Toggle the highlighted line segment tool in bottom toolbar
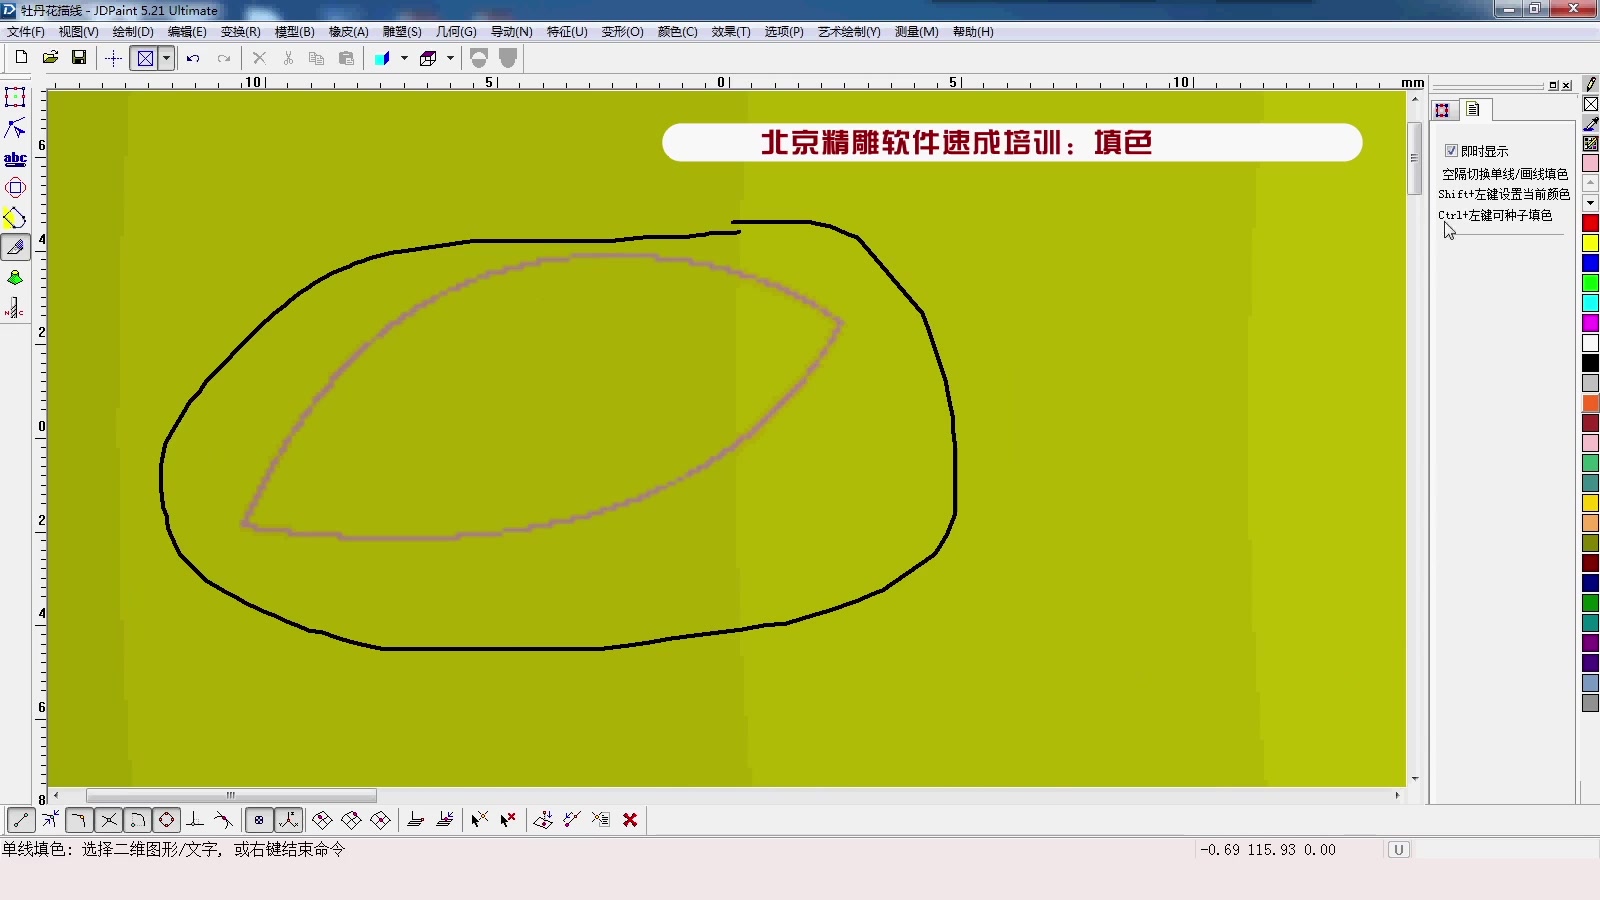Screen dimensions: 1600x900 click(20, 820)
